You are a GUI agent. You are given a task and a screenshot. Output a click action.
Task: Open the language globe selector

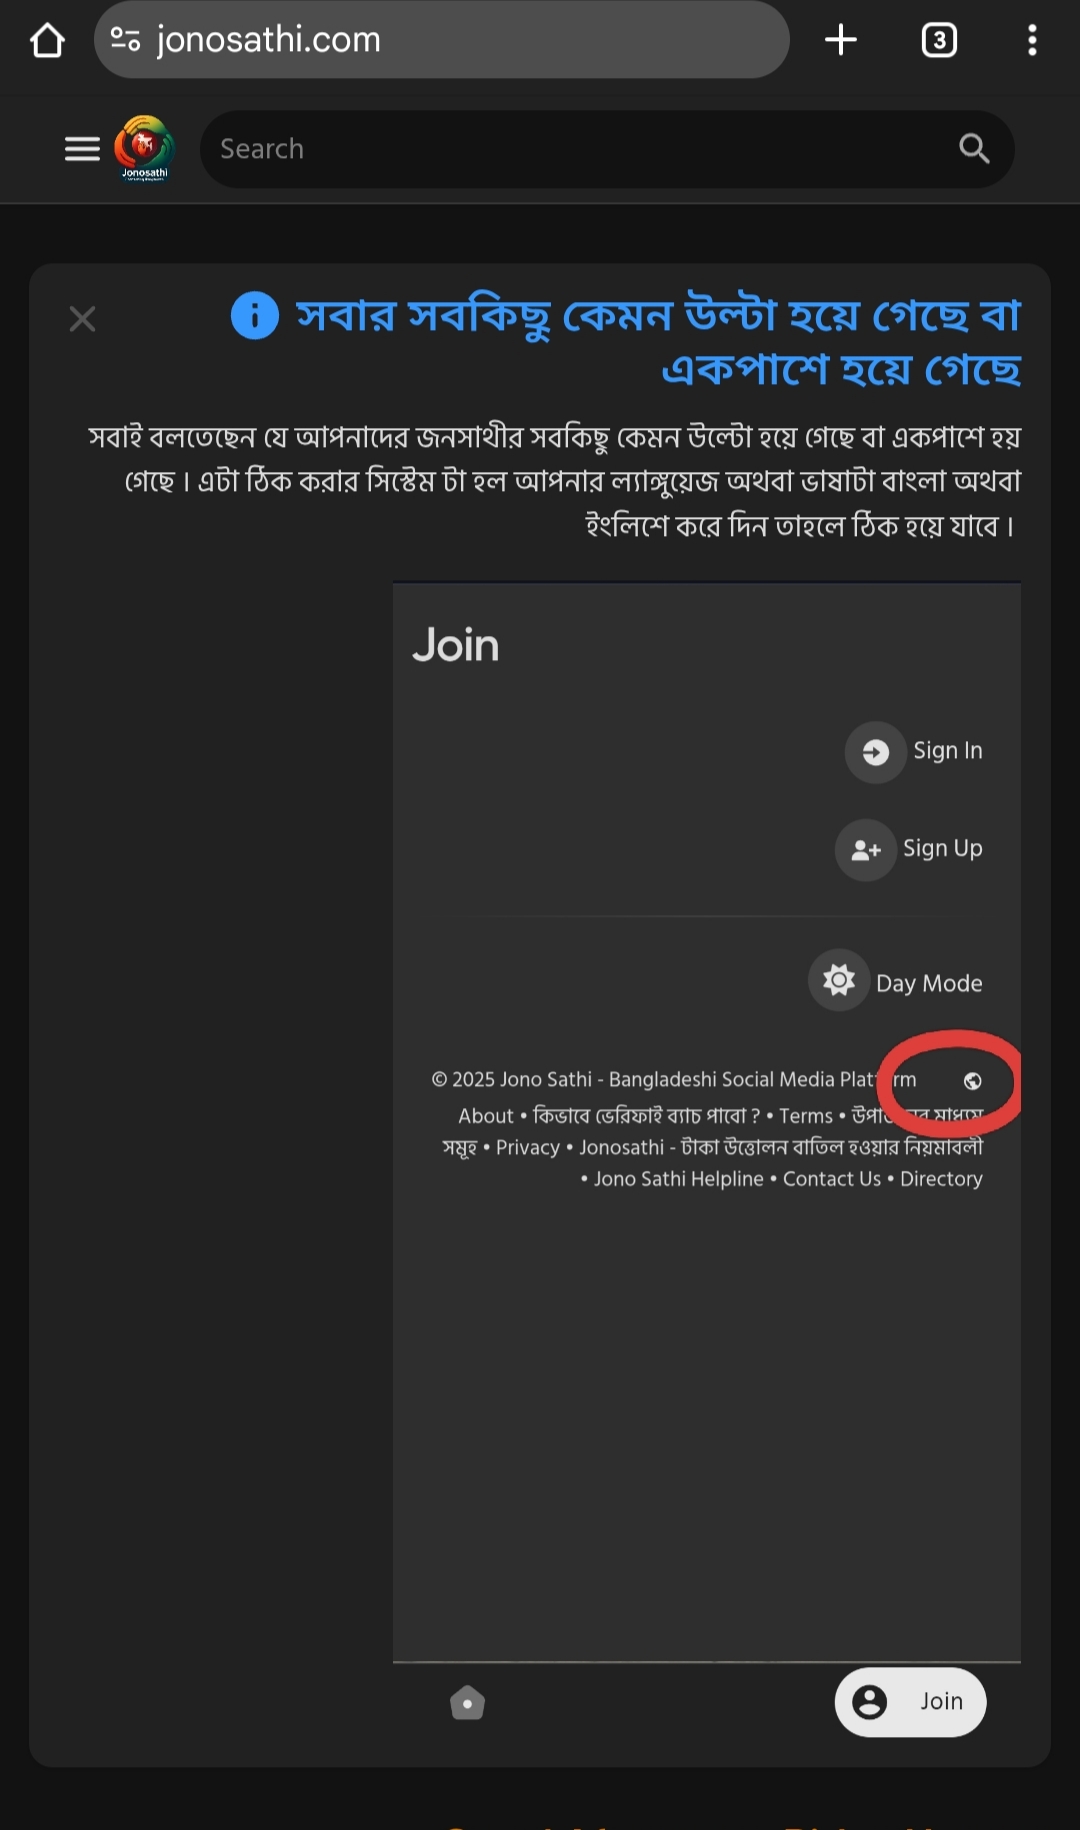click(972, 1081)
